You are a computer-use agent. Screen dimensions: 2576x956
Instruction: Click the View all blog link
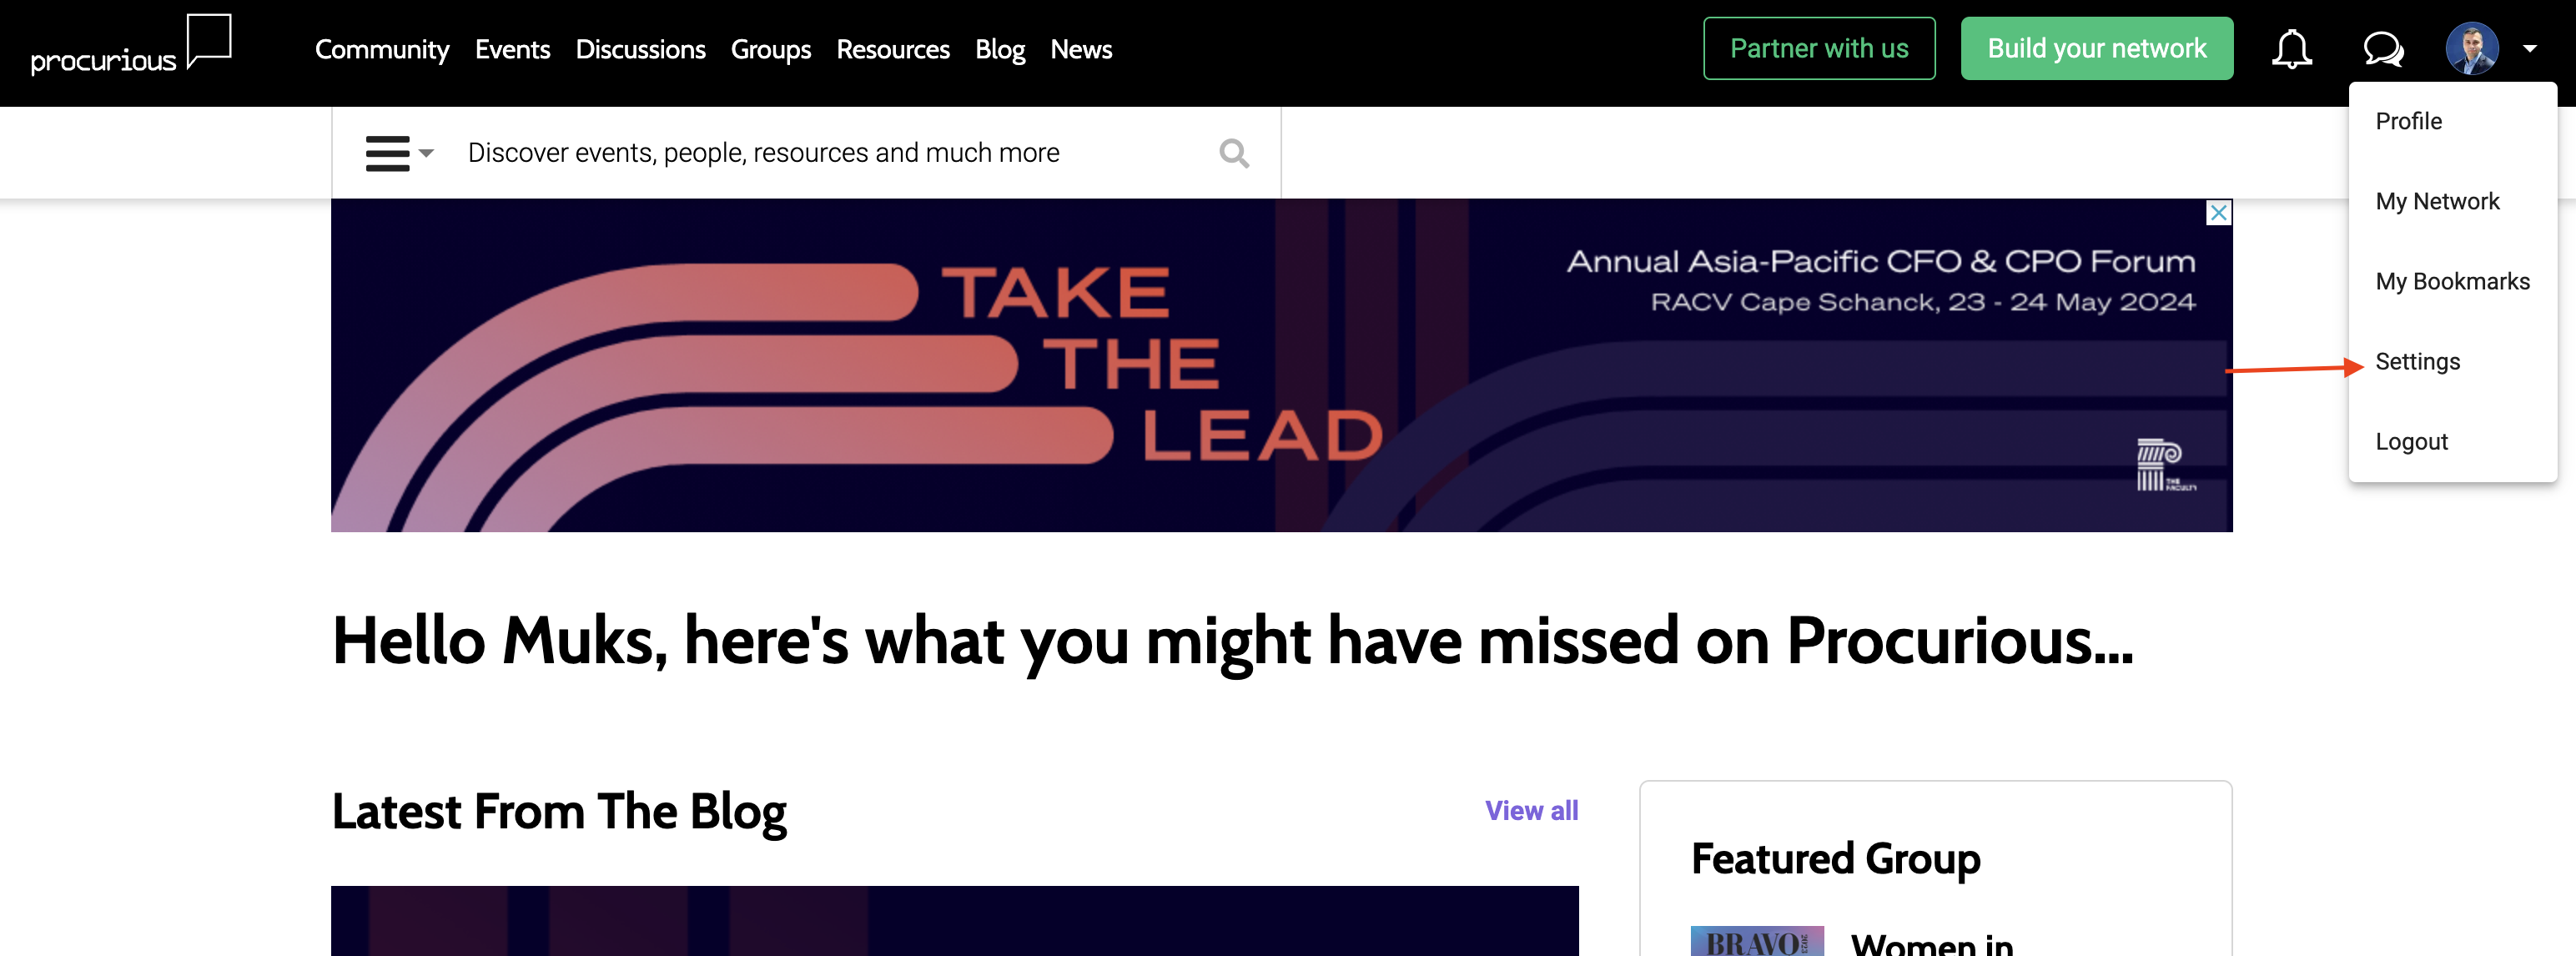click(1530, 808)
